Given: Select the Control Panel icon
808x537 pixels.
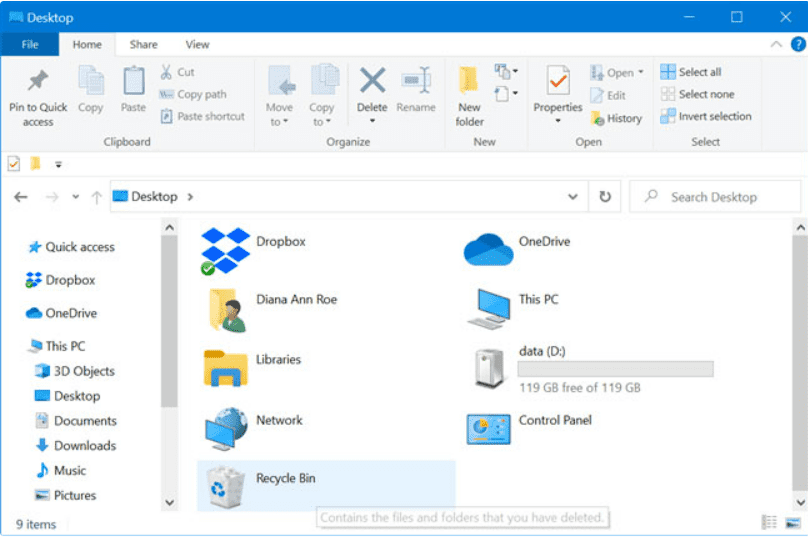Looking at the screenshot, I should [489, 429].
